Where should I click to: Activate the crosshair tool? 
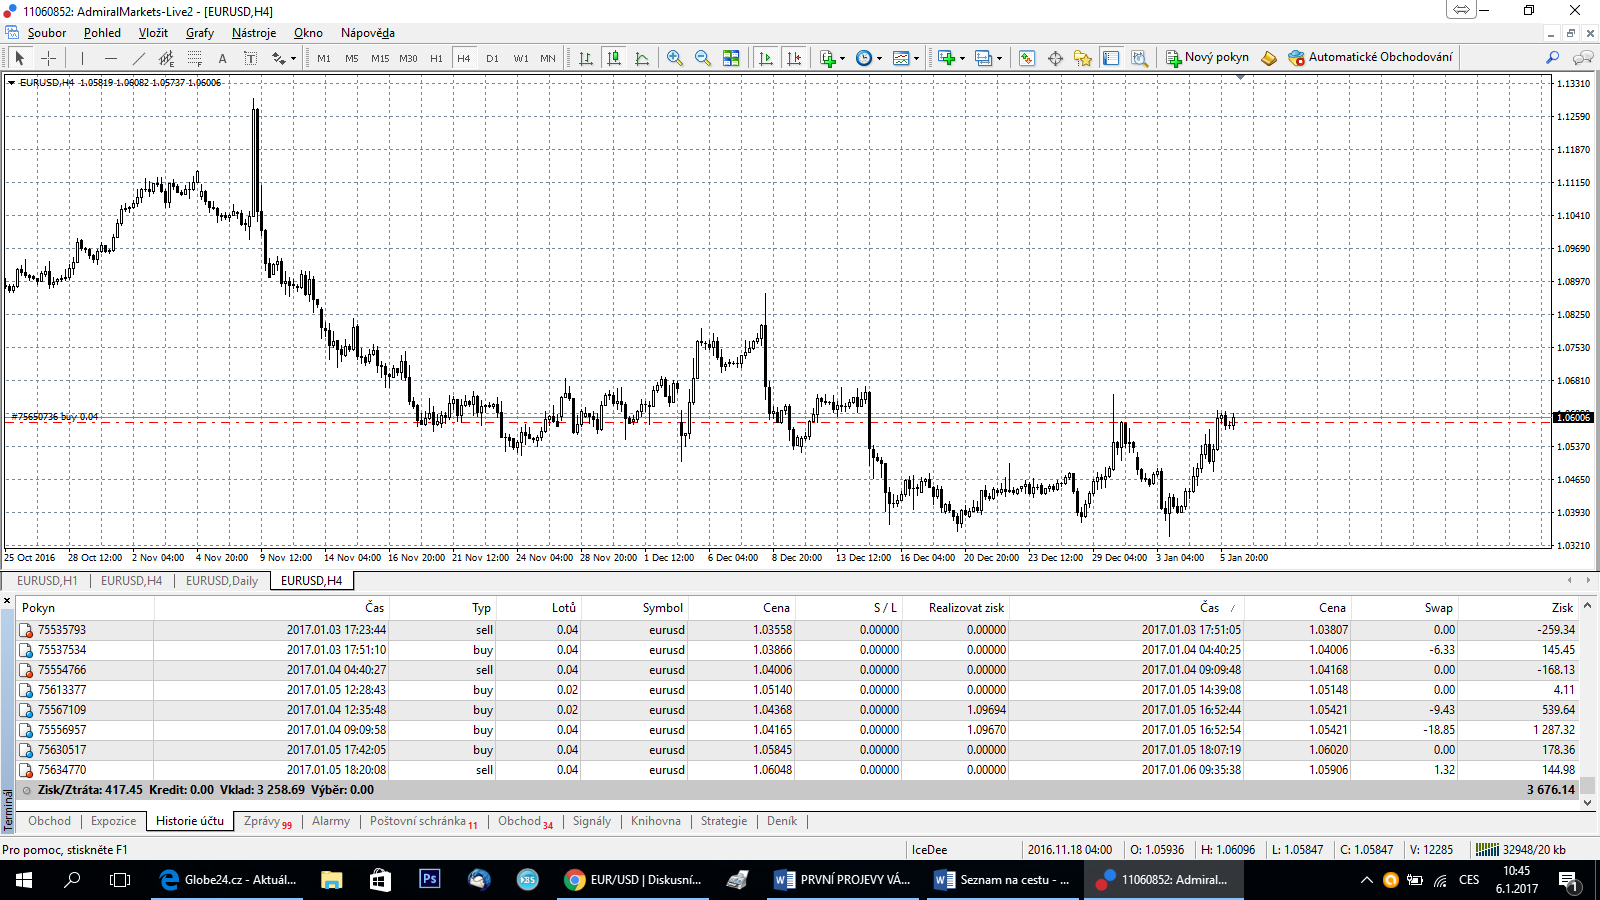pyautogui.click(x=48, y=58)
